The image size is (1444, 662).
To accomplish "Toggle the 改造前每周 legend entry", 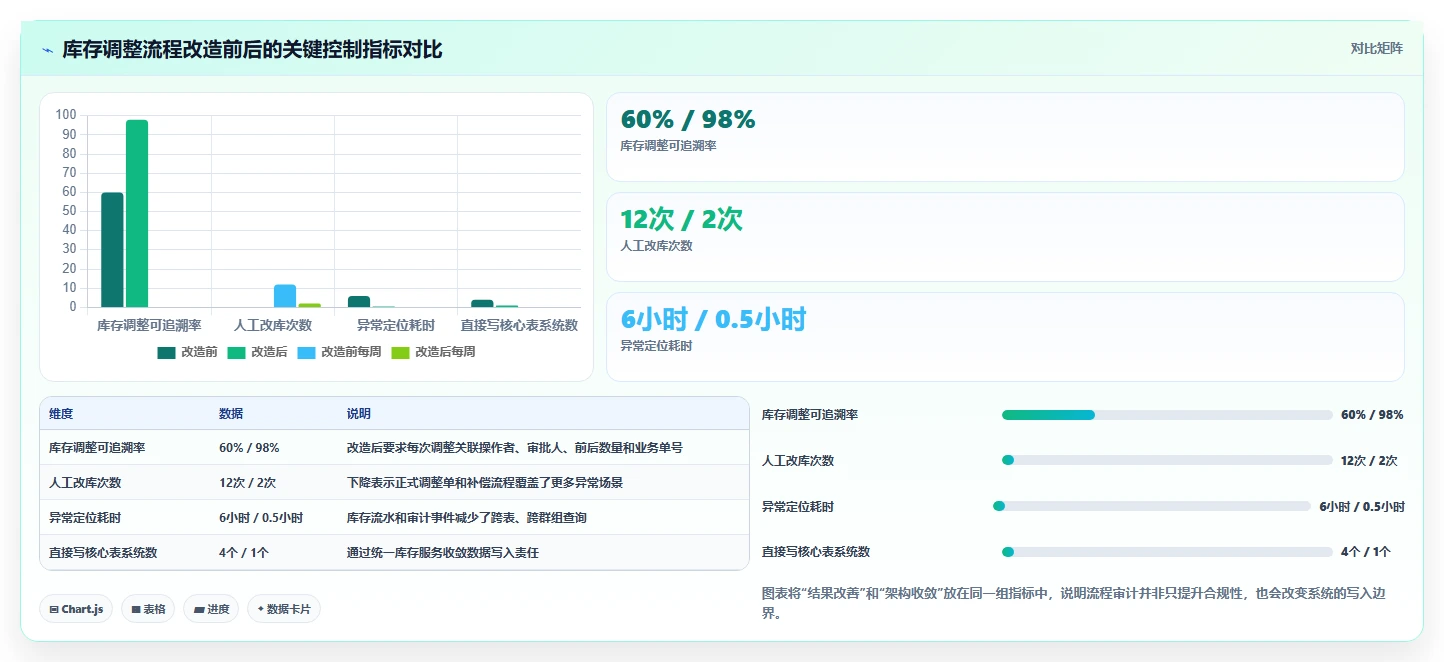I will pyautogui.click(x=339, y=352).
